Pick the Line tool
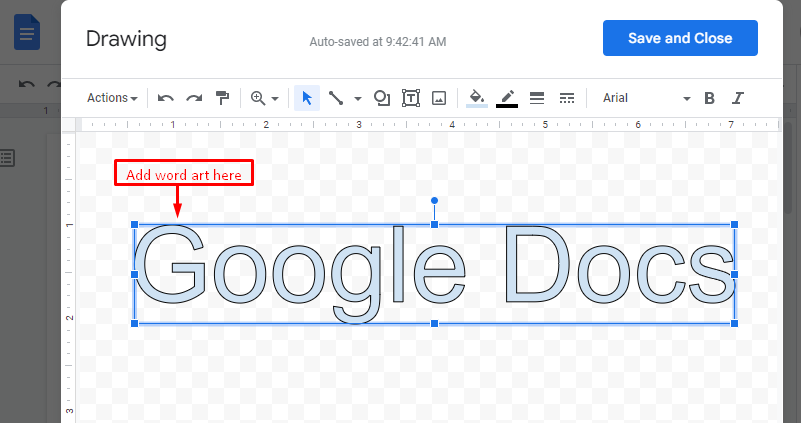The height and width of the screenshot is (423, 801). [336, 98]
